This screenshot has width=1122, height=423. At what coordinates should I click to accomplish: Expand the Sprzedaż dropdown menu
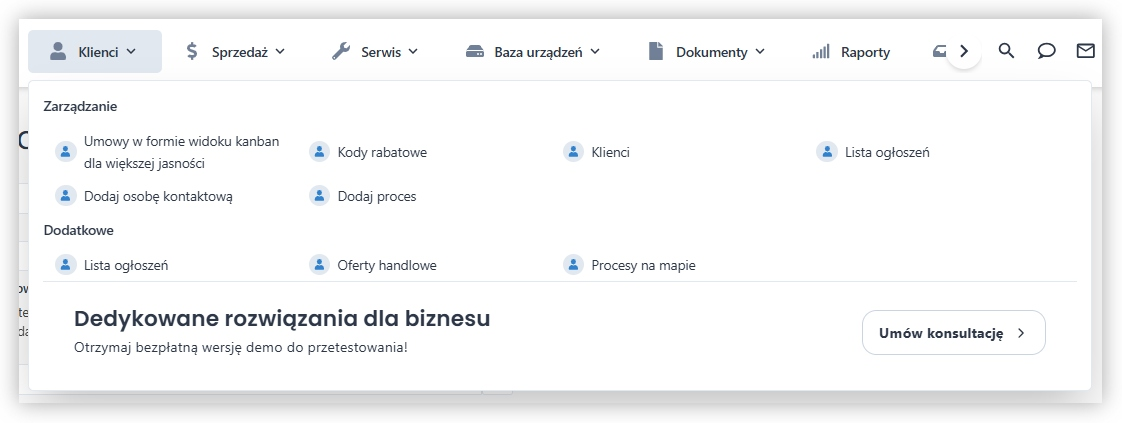coord(235,52)
